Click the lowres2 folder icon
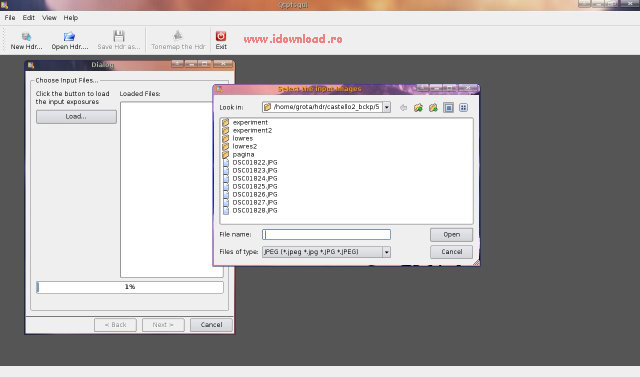 (x=226, y=146)
